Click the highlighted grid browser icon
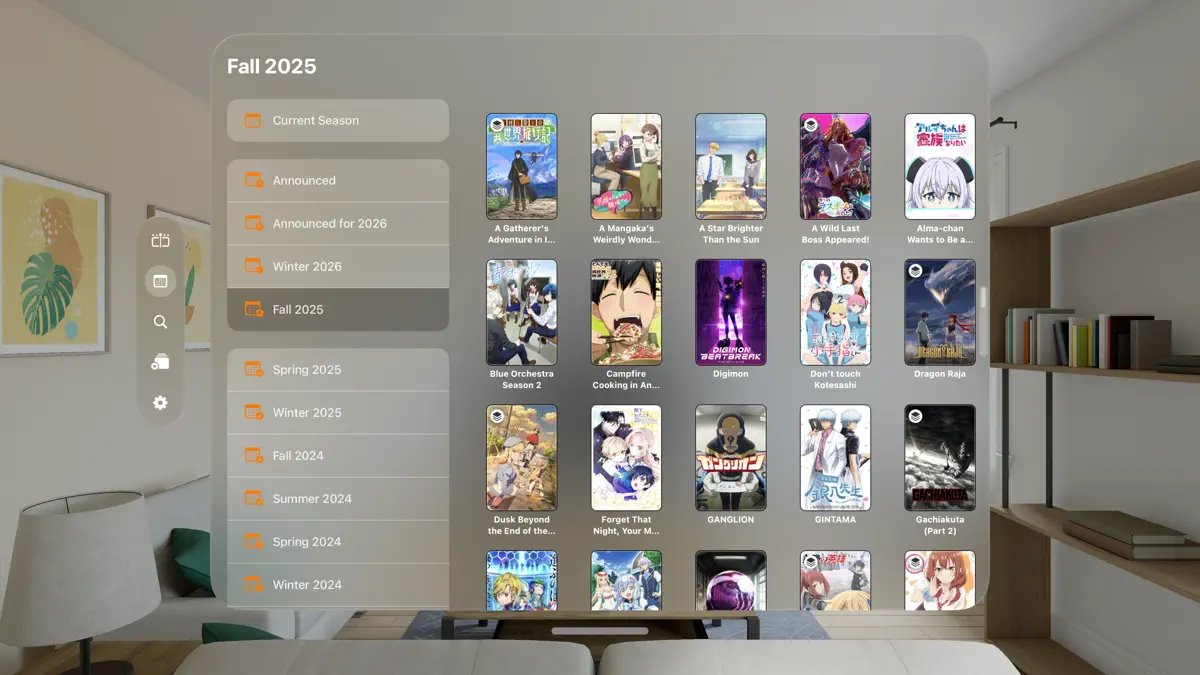The height and width of the screenshot is (675, 1200). pos(159,281)
